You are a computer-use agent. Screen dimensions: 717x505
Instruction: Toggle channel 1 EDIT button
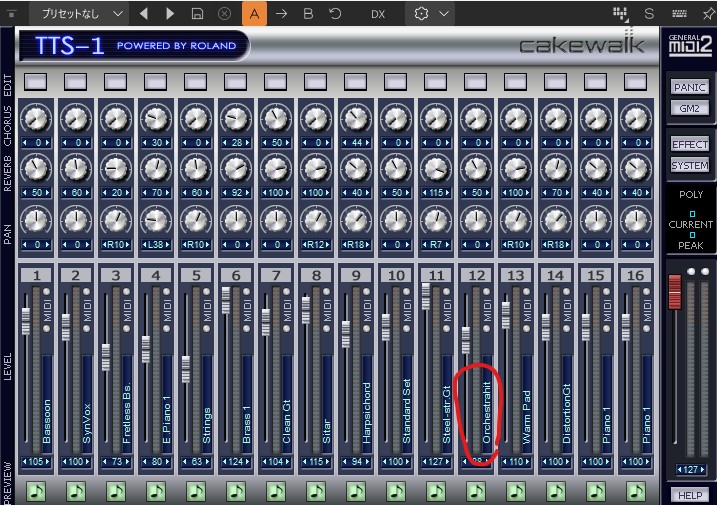(36, 82)
